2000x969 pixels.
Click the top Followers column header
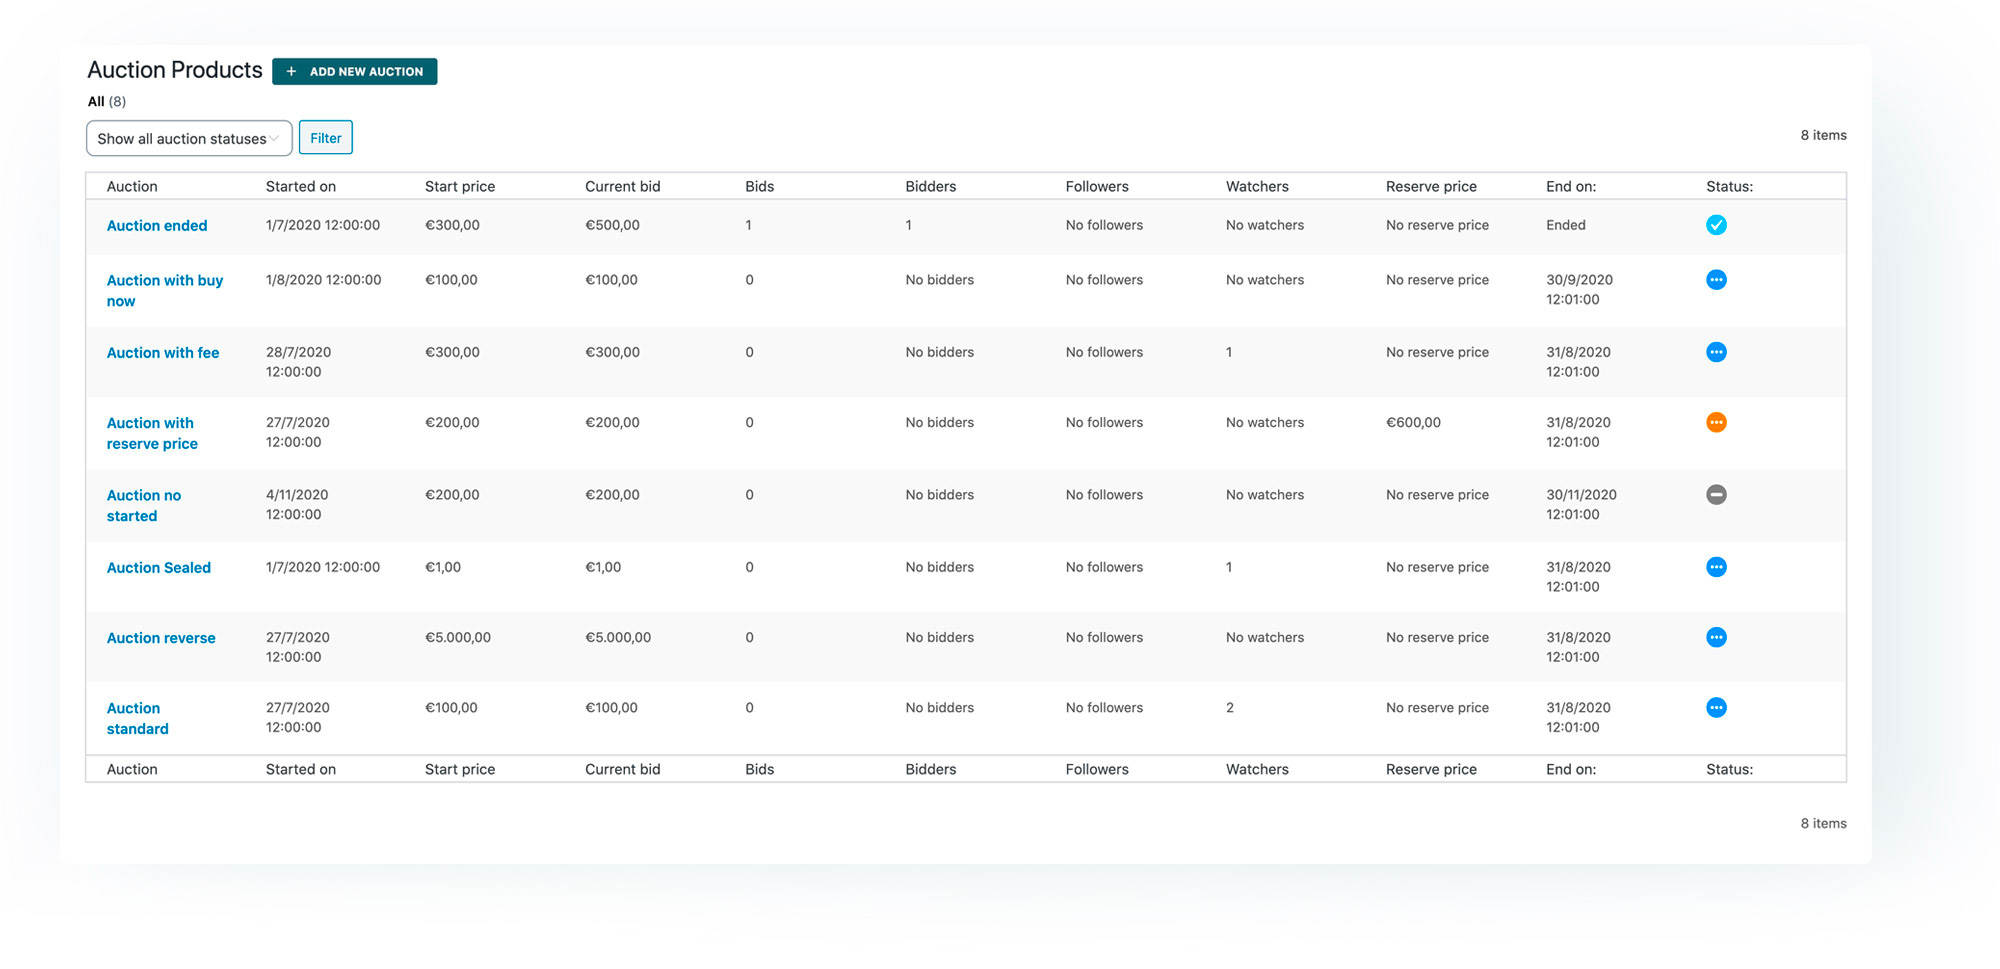1097,186
